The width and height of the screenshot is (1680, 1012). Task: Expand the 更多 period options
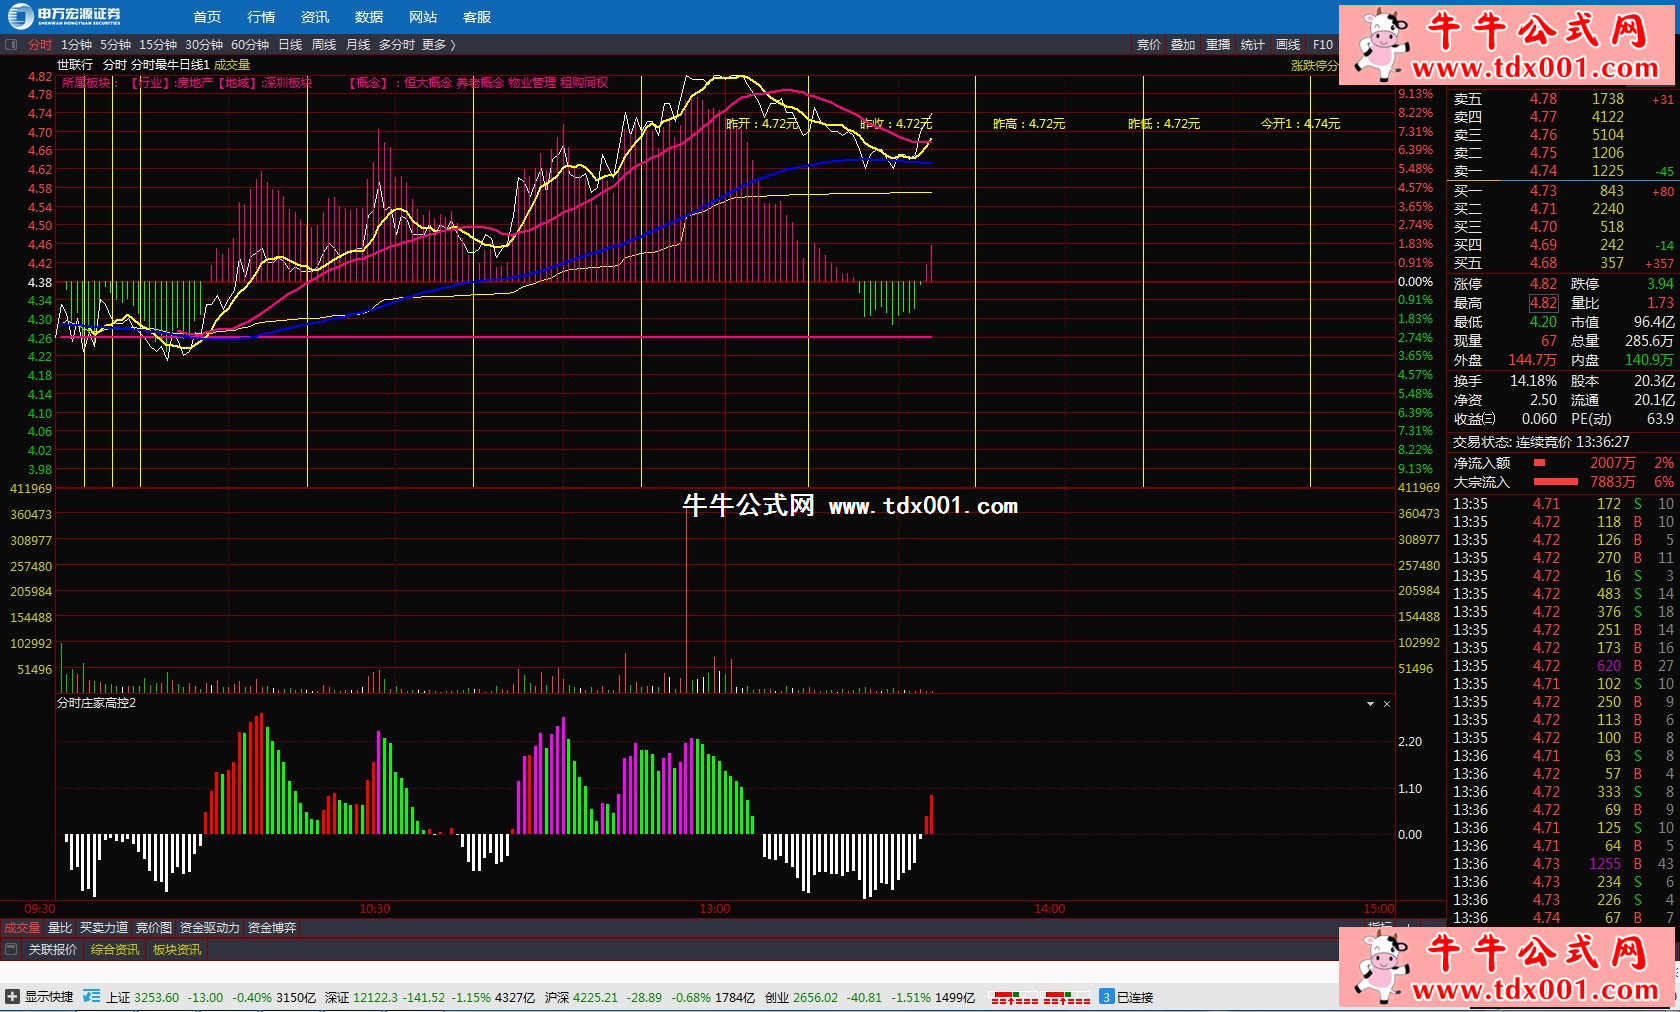tap(438, 45)
